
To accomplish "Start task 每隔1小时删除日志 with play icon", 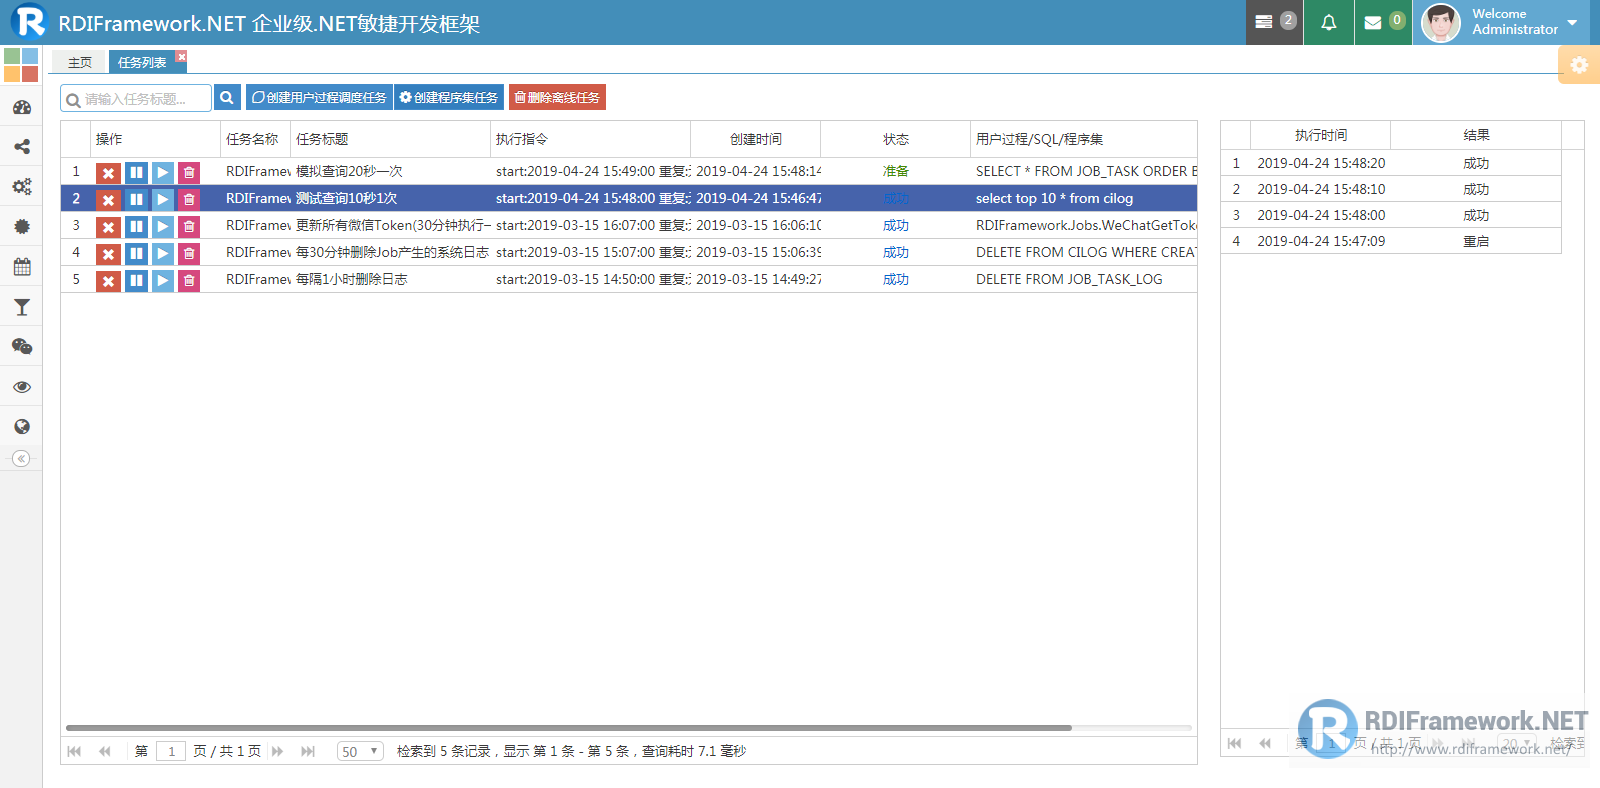I will [x=162, y=280].
